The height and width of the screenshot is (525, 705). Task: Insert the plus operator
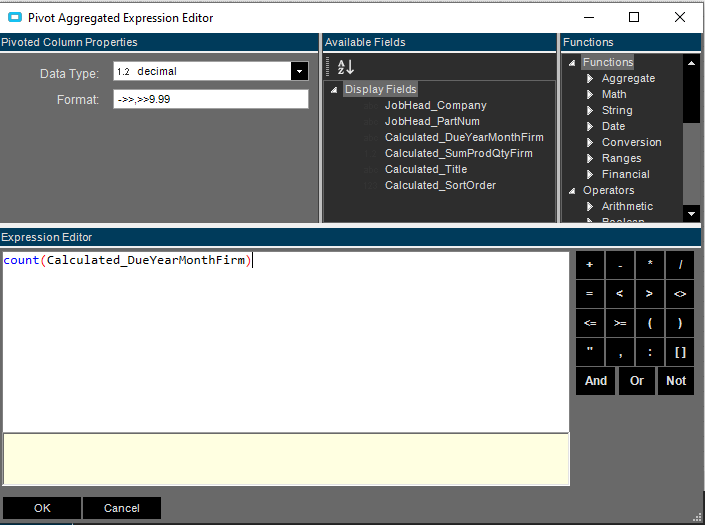[x=589, y=265]
